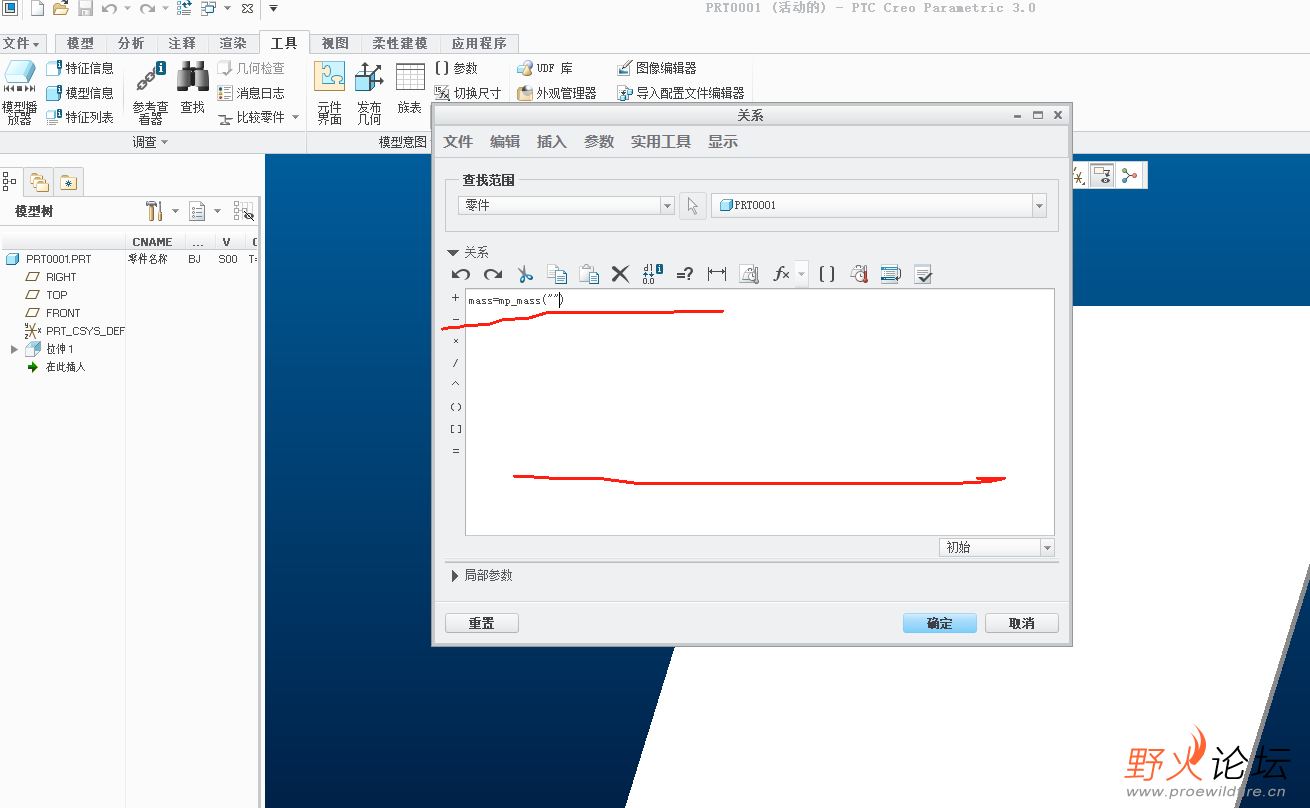Click the 取消 button
Screen dimensions: 1310x808
tap(1021, 623)
